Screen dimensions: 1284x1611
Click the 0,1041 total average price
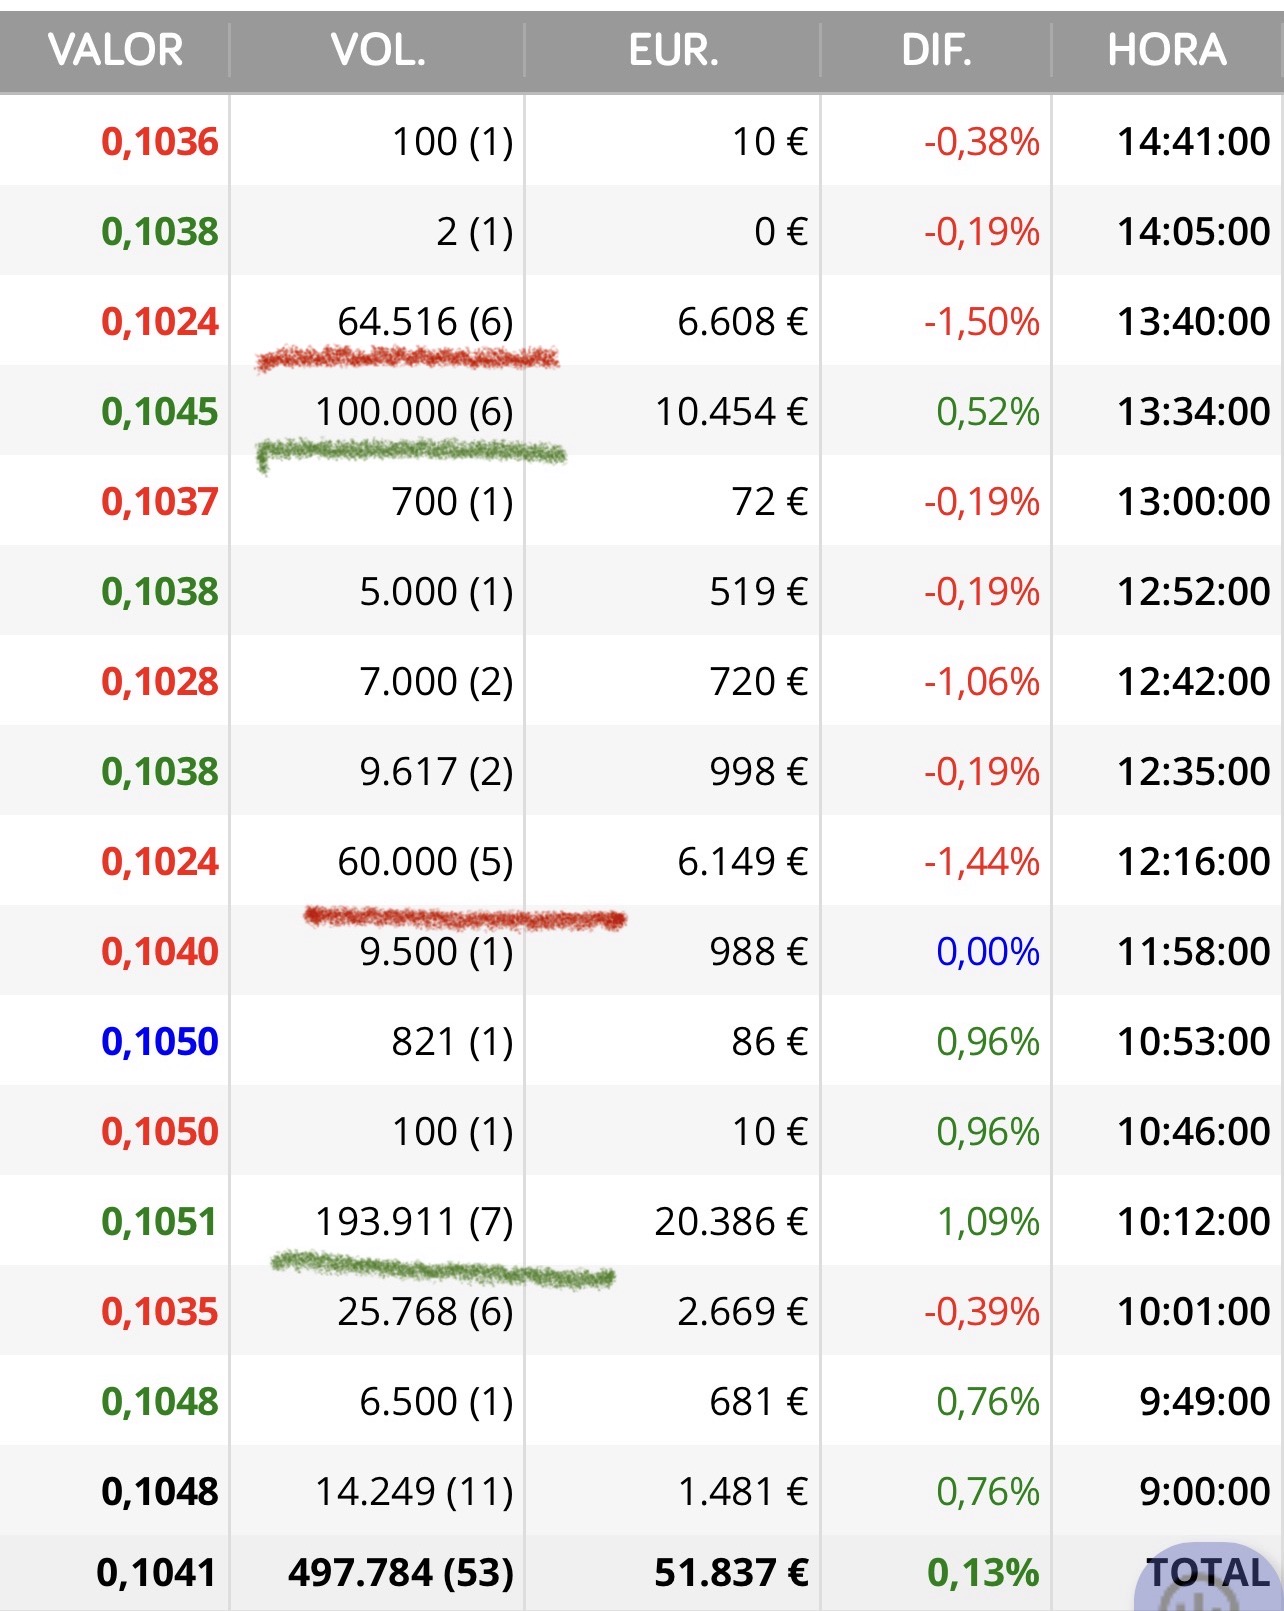(156, 1573)
